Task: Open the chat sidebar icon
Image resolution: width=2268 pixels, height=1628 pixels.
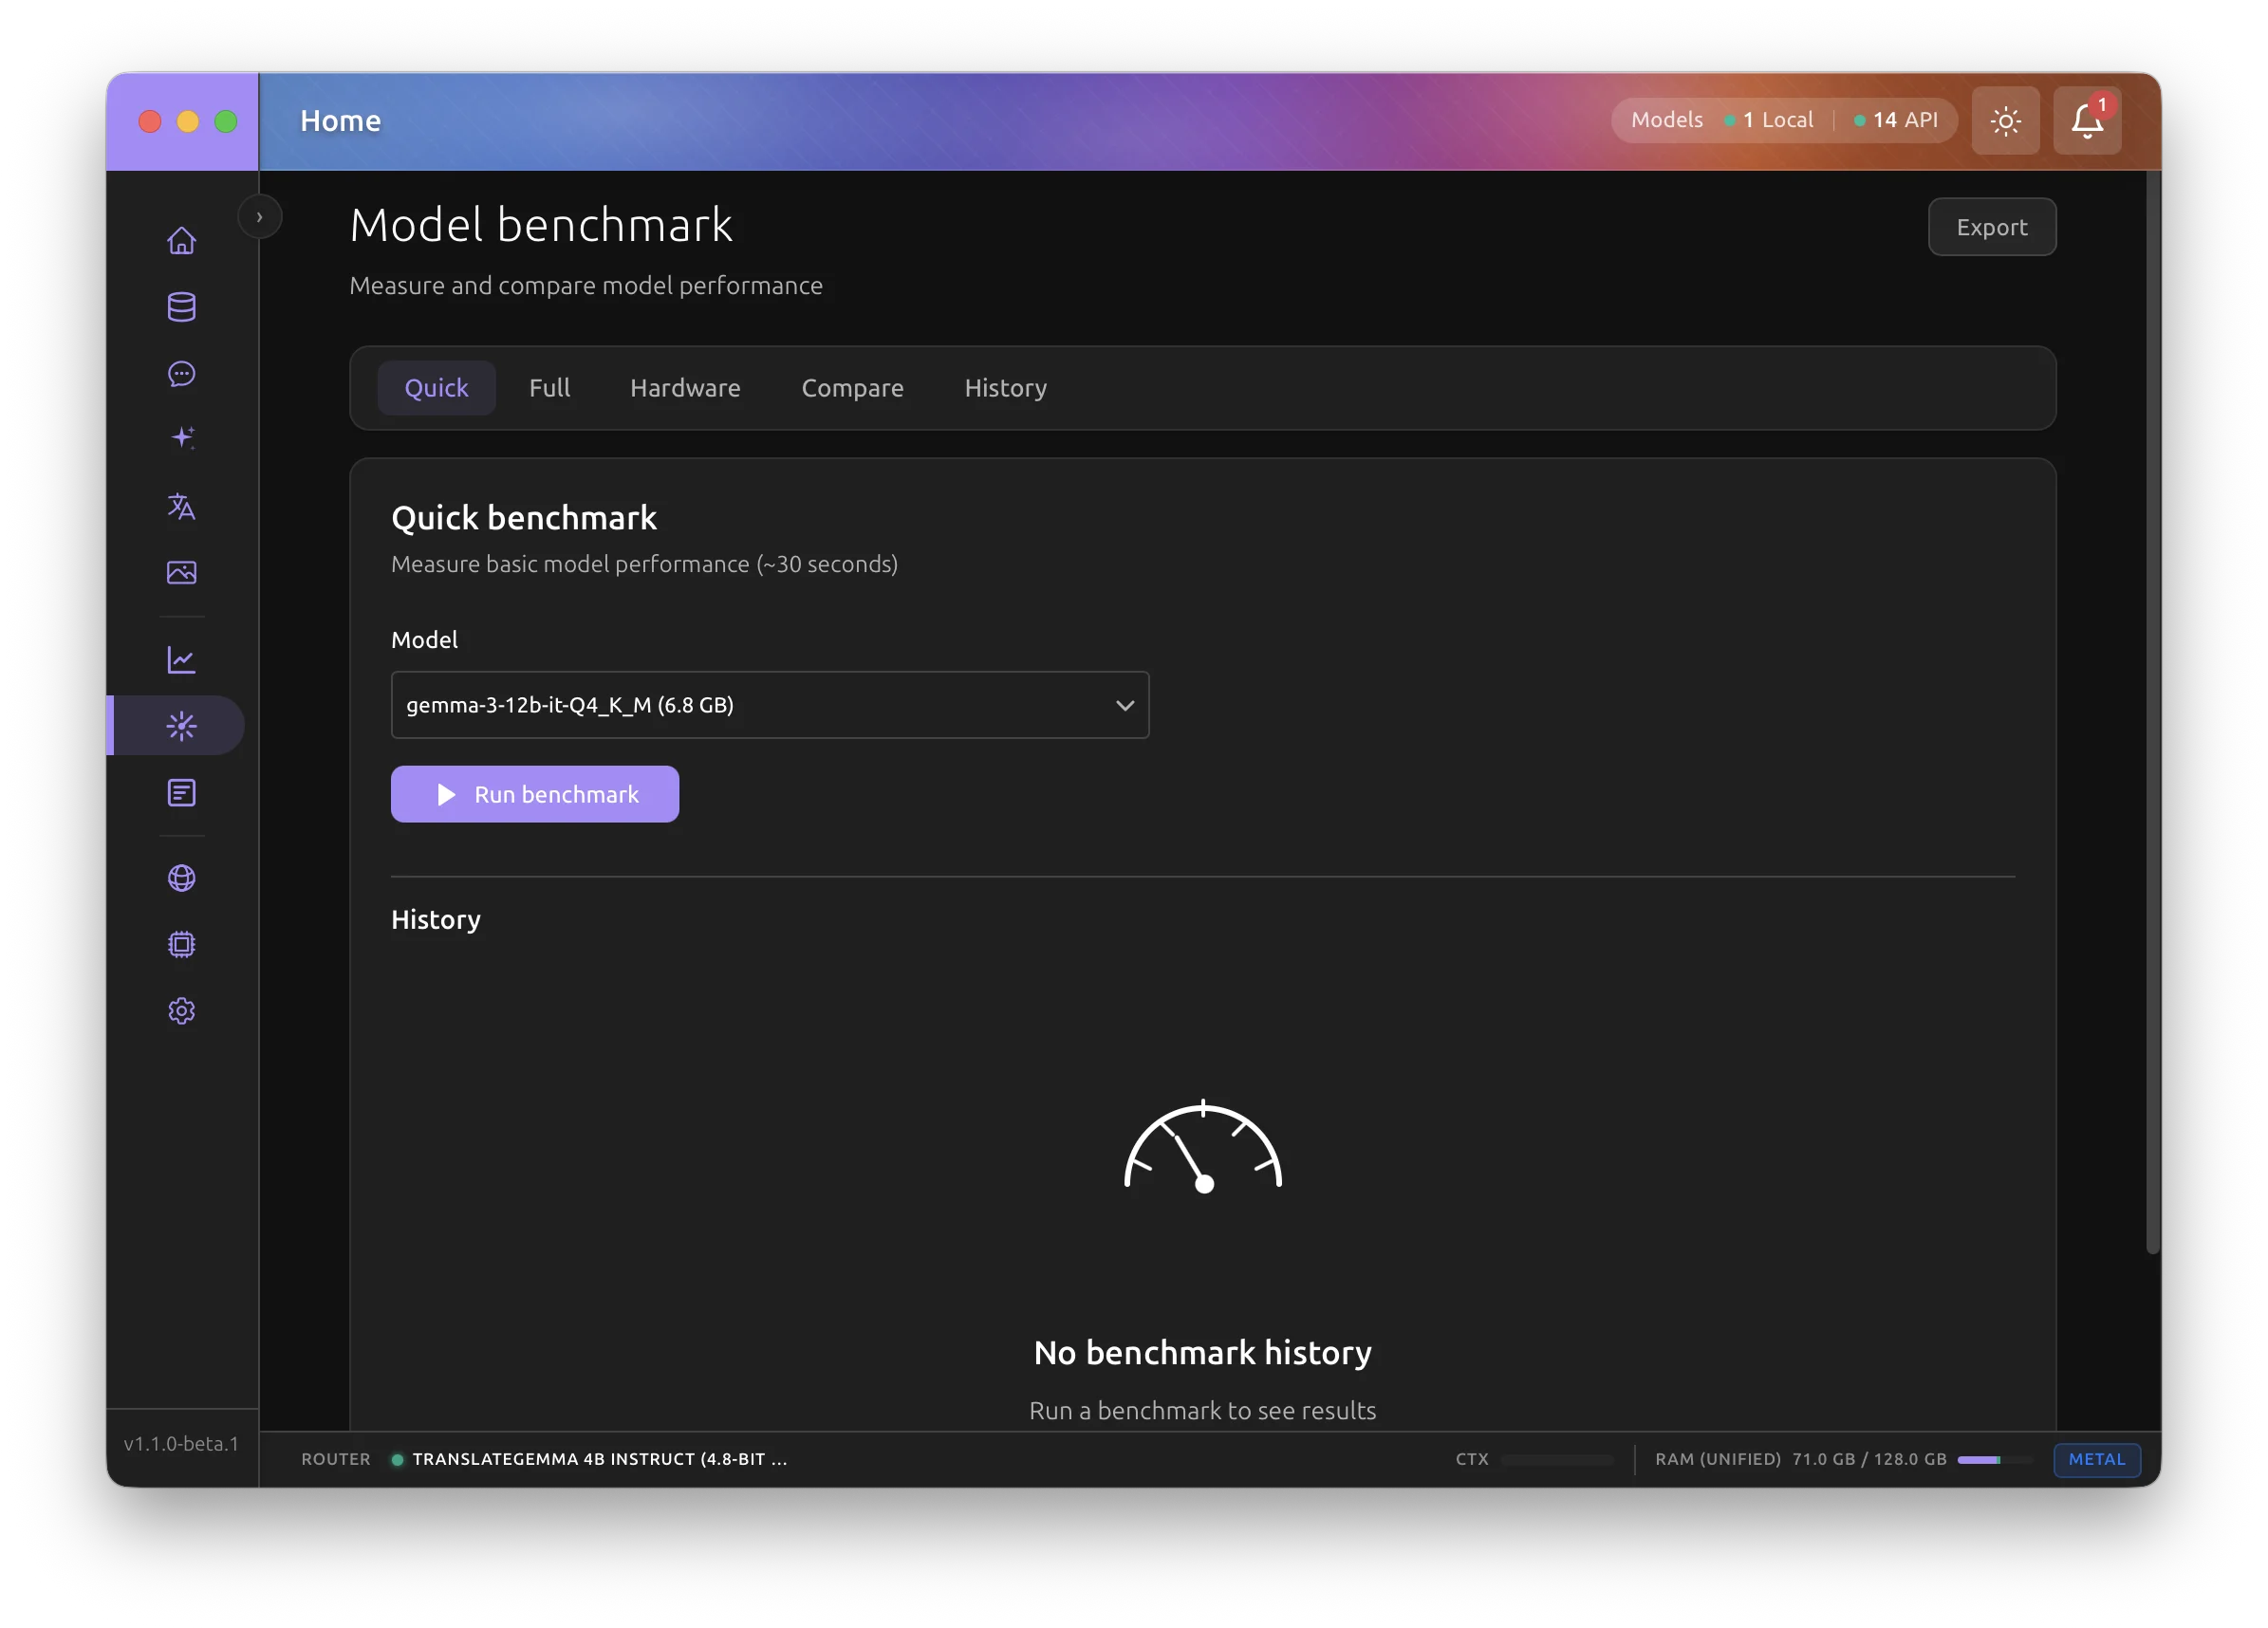Action: coord(181,374)
